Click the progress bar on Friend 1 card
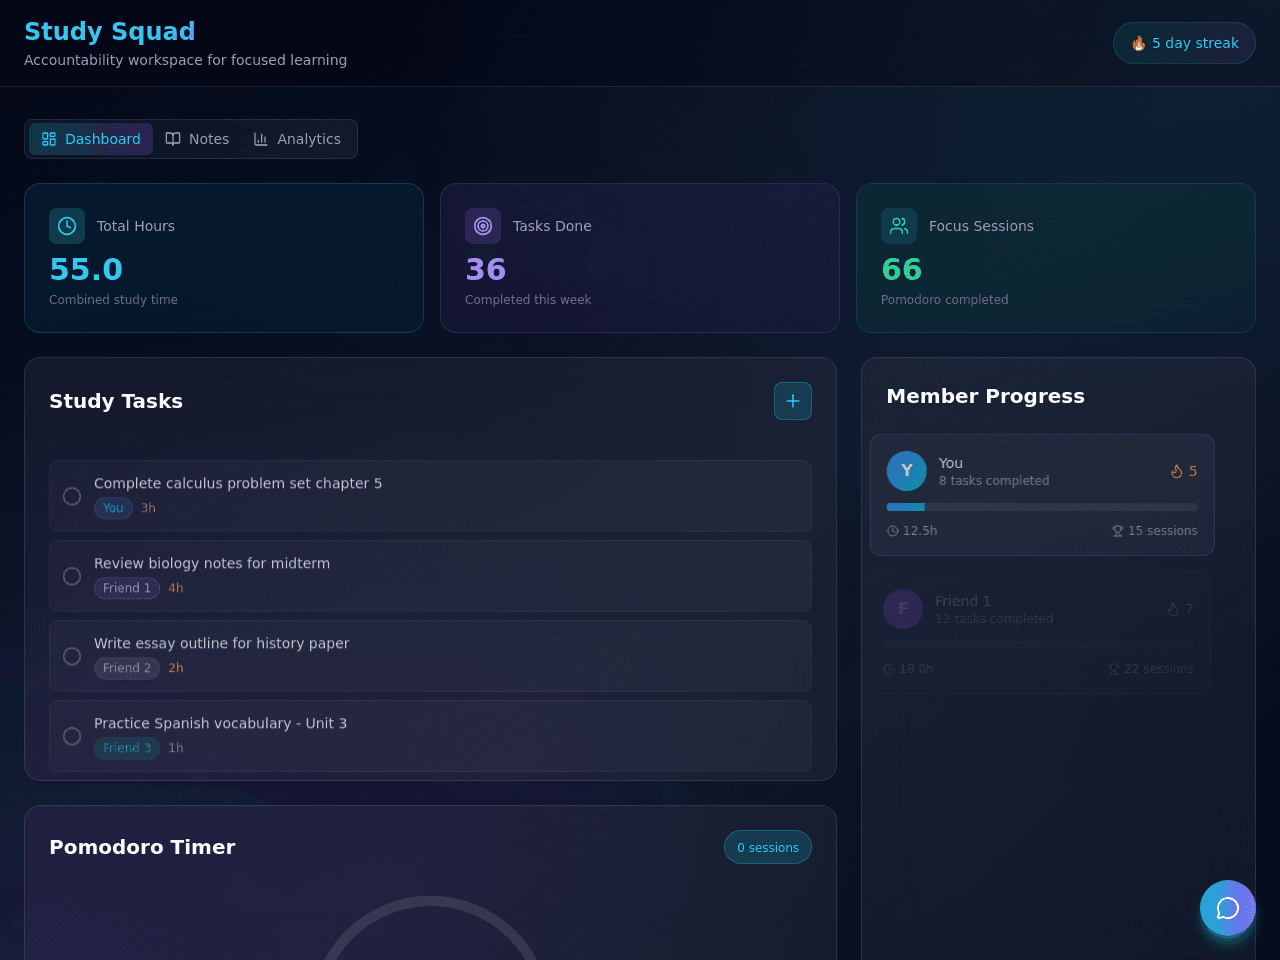The height and width of the screenshot is (960, 1280). click(1038, 645)
